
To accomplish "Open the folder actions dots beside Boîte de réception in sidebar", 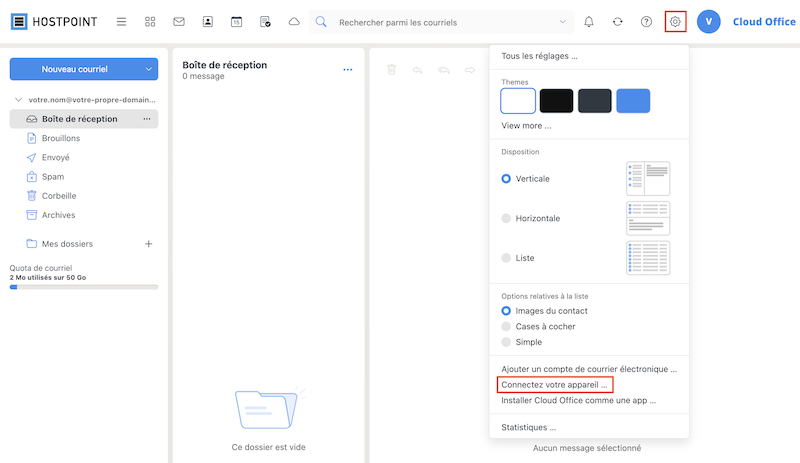I will 147,119.
